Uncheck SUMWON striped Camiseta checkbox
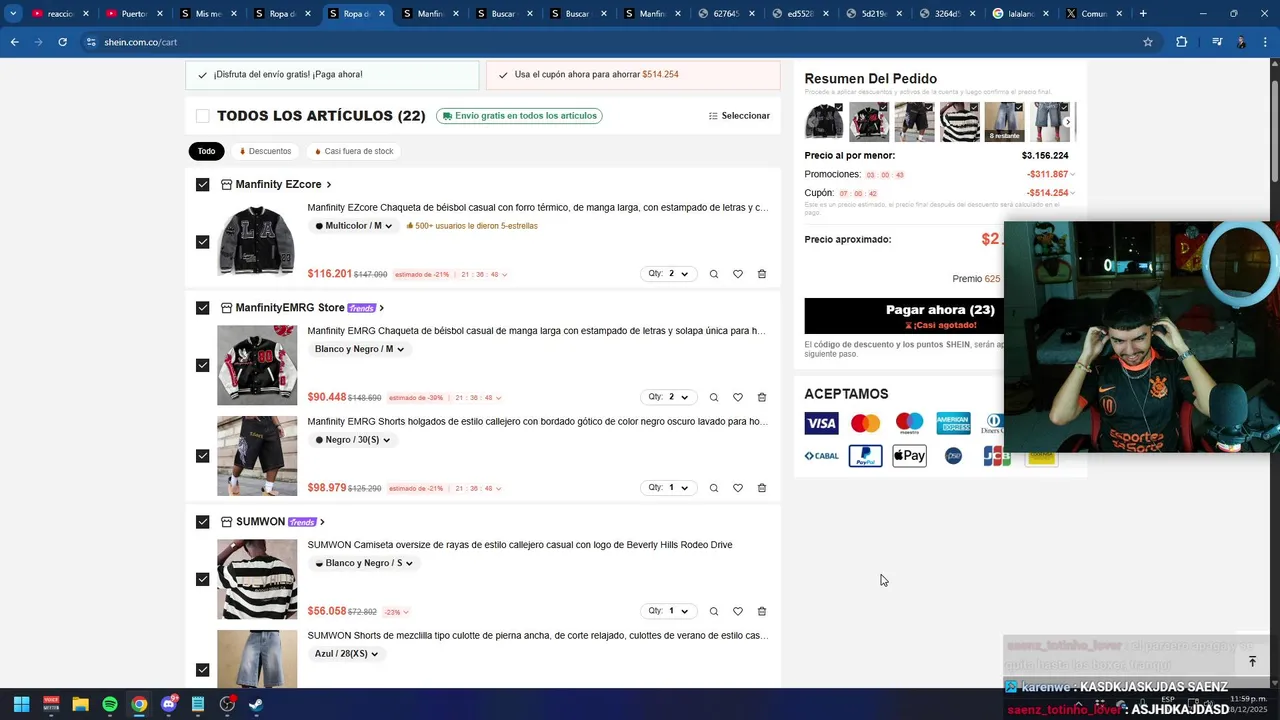The width and height of the screenshot is (1280, 720). click(x=203, y=579)
